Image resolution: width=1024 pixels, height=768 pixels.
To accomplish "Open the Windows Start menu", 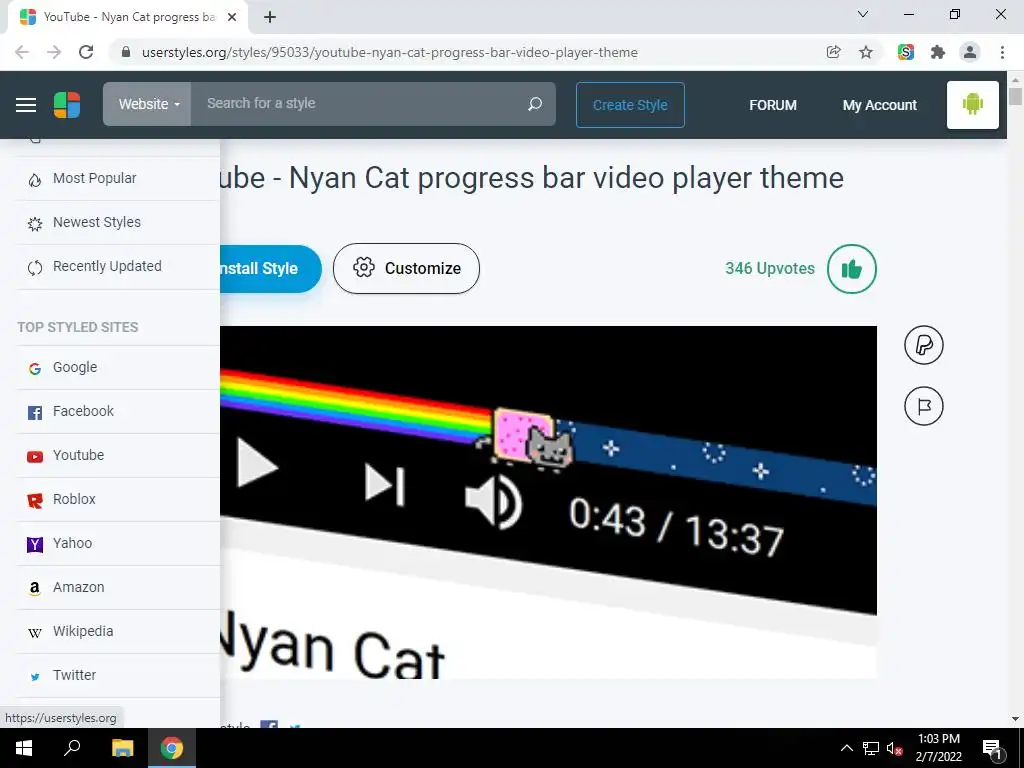I will click(24, 748).
